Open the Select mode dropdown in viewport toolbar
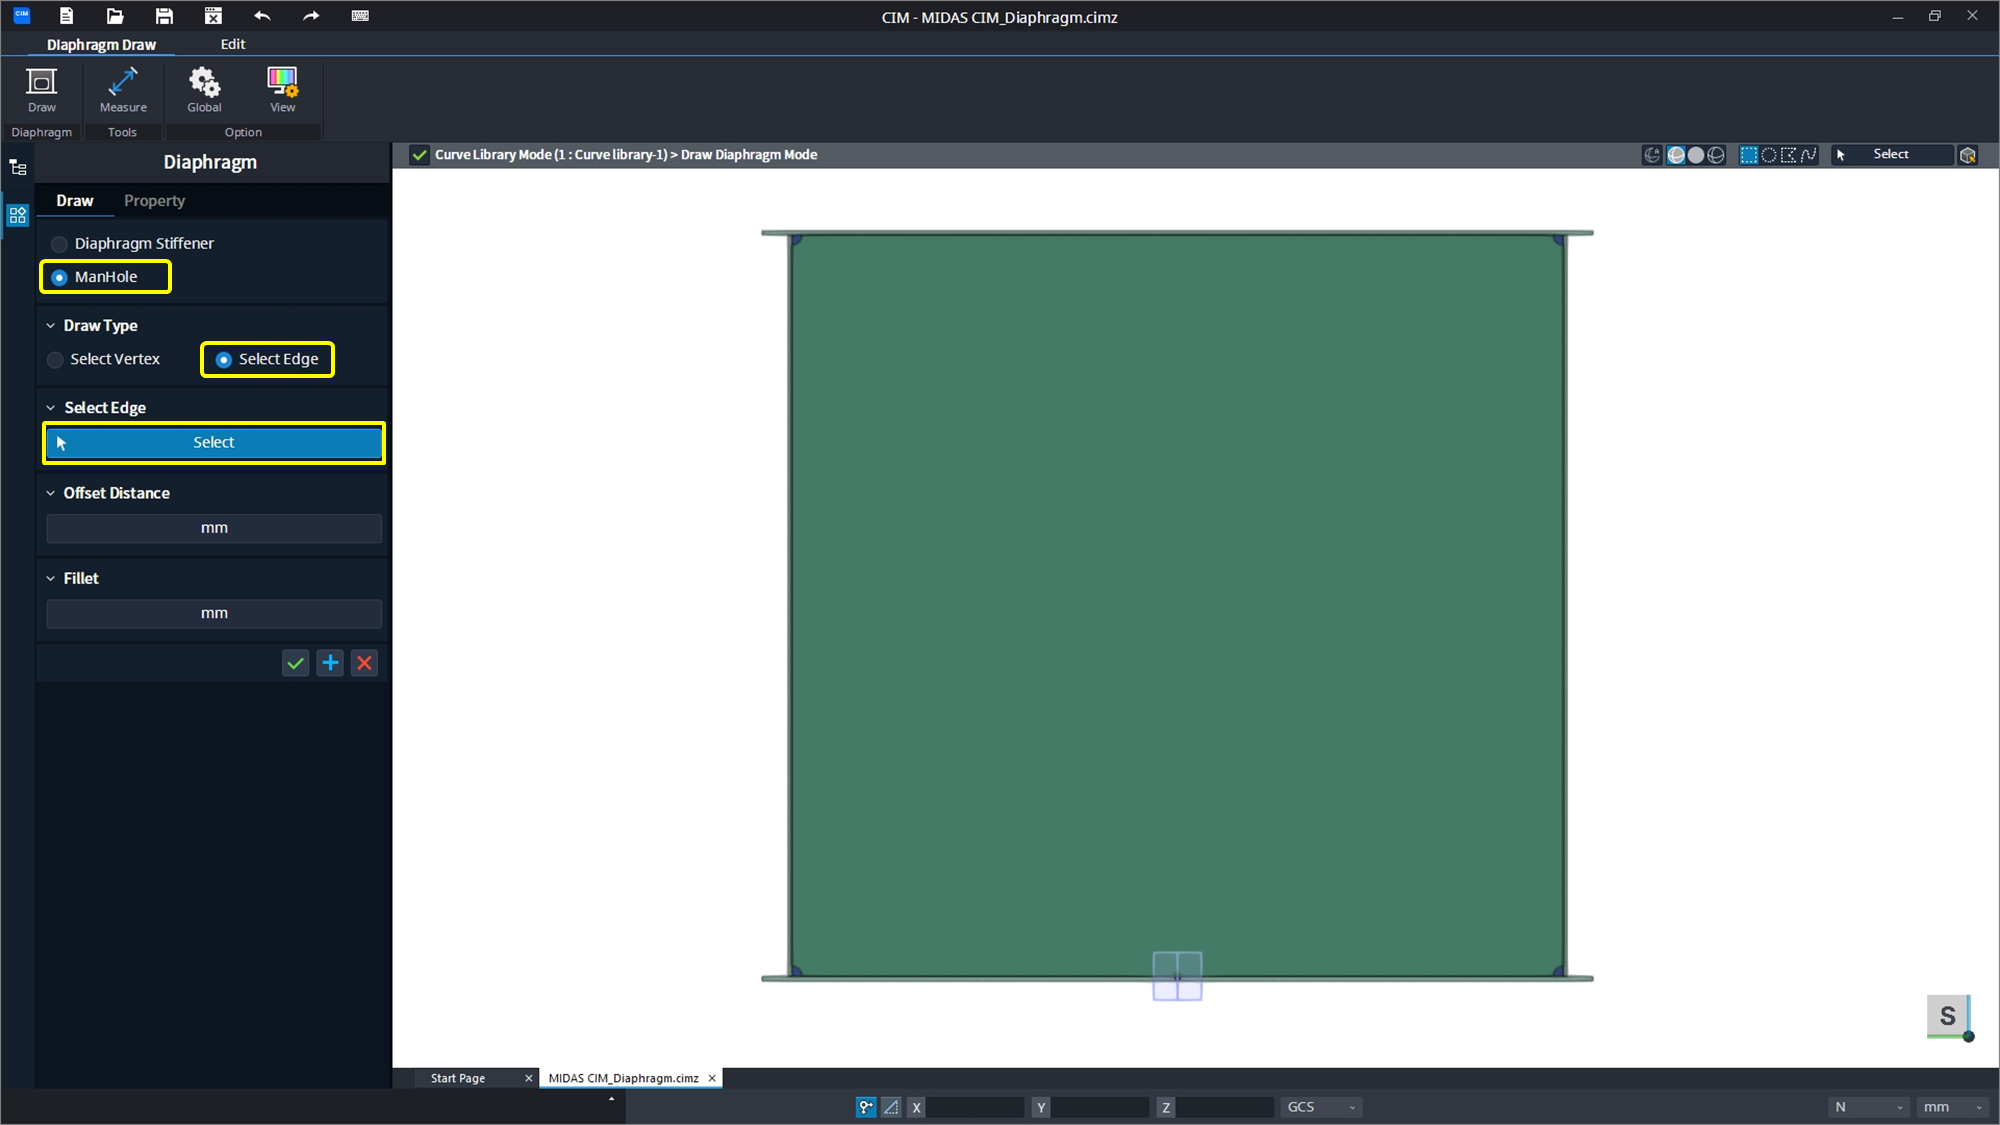The width and height of the screenshot is (2000, 1125). [1892, 155]
